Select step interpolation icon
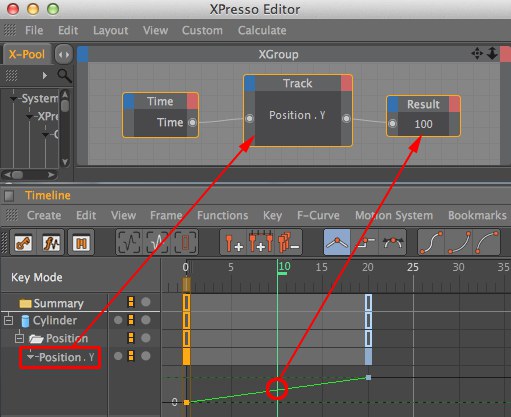This screenshot has height=417, width=511. coord(365,242)
